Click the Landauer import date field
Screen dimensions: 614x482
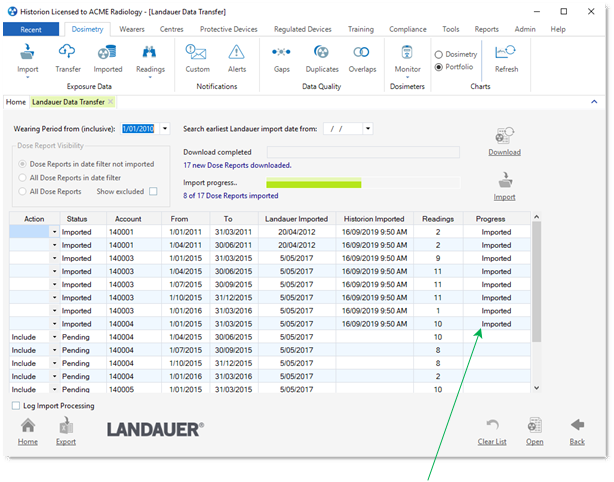343,128
